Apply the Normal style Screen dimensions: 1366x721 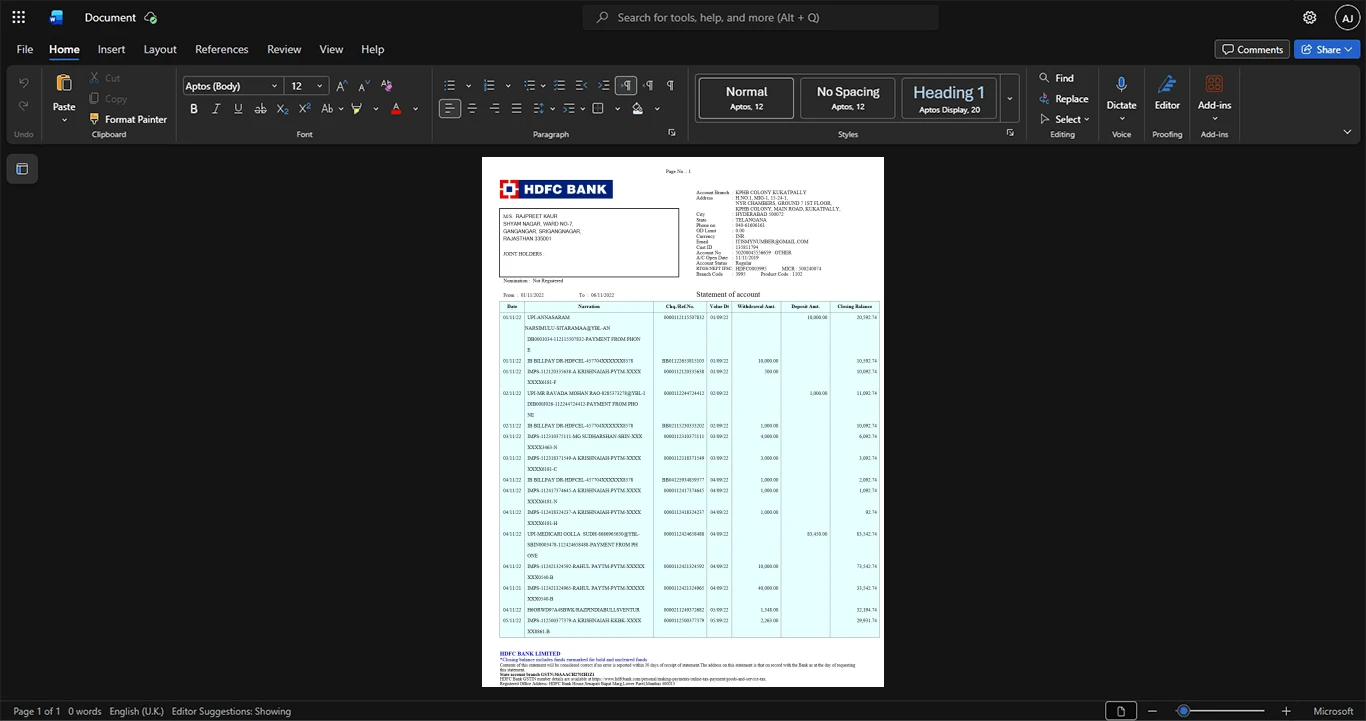click(x=746, y=99)
